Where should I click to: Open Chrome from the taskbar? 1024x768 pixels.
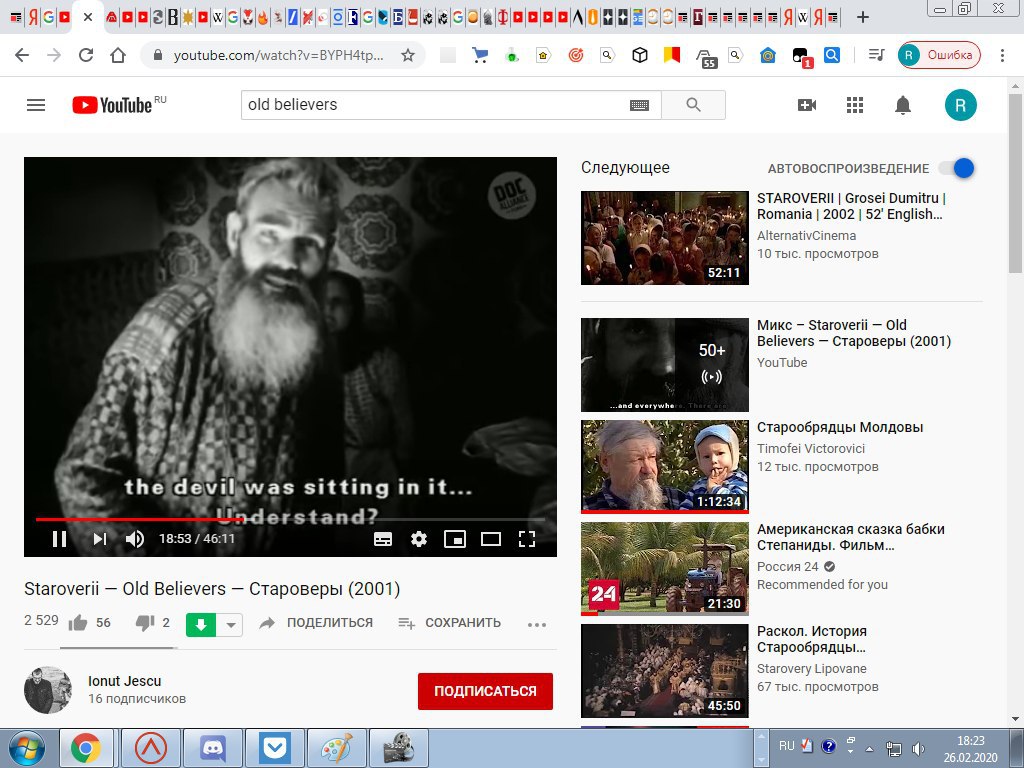coord(86,748)
